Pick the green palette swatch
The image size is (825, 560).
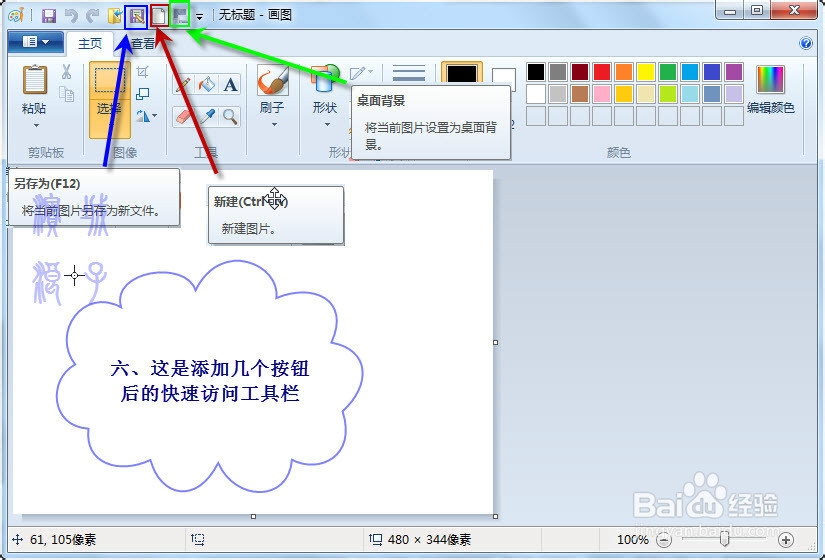click(668, 72)
